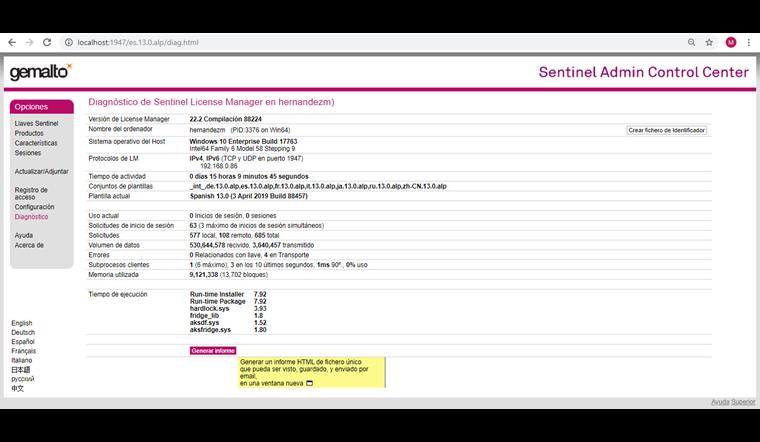Click the Generar informe button

point(213,350)
